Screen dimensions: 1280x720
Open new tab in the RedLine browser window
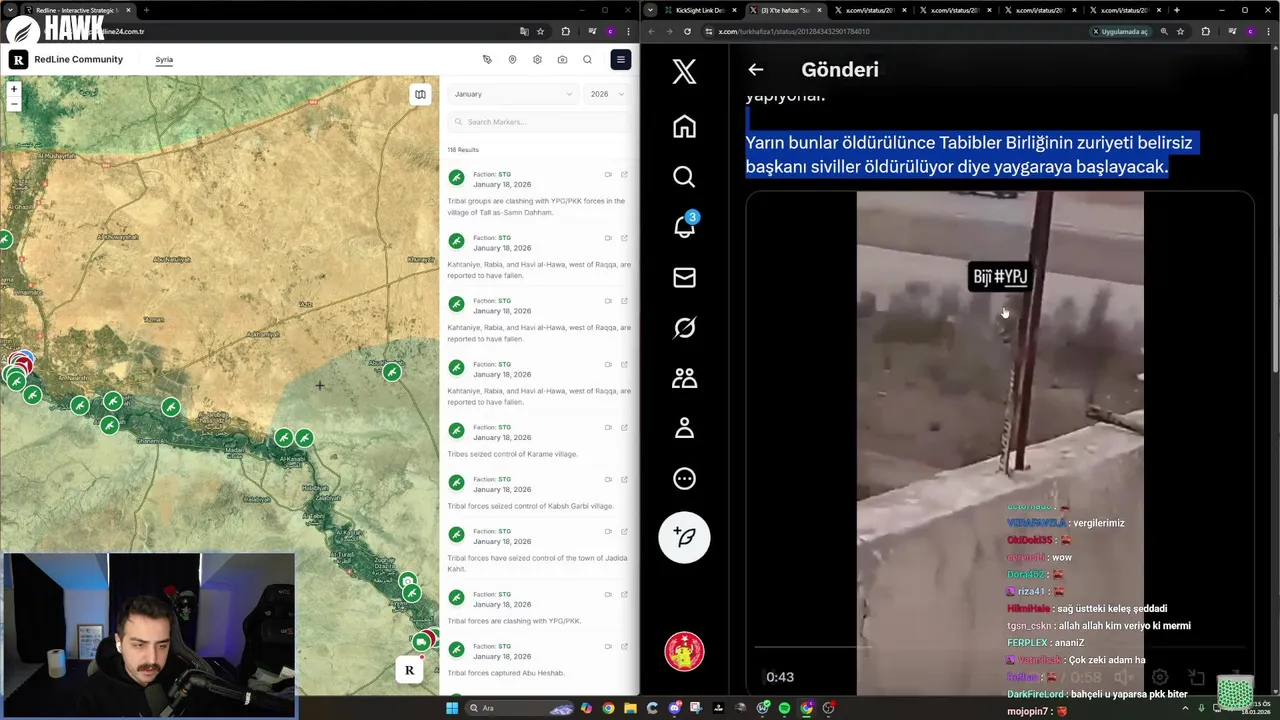(x=146, y=10)
